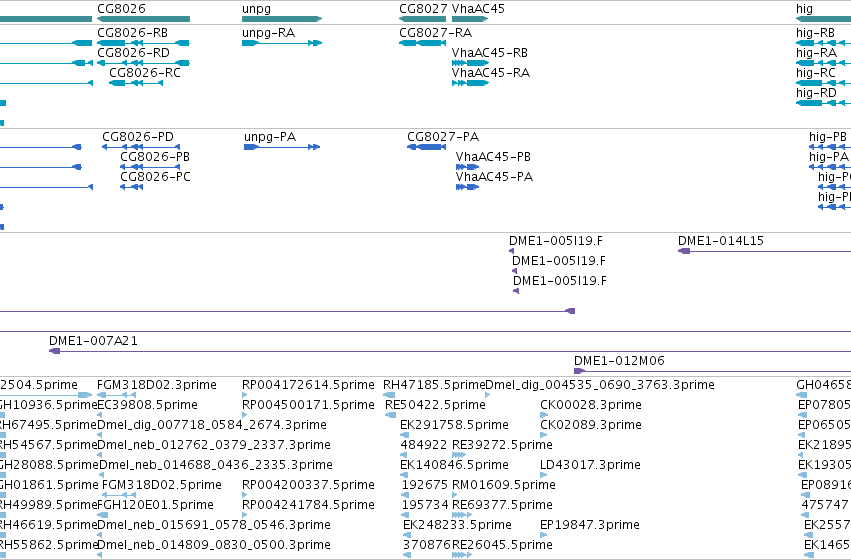Select CK00028.3prime EST label
This screenshot has height=560, width=851.
[591, 405]
